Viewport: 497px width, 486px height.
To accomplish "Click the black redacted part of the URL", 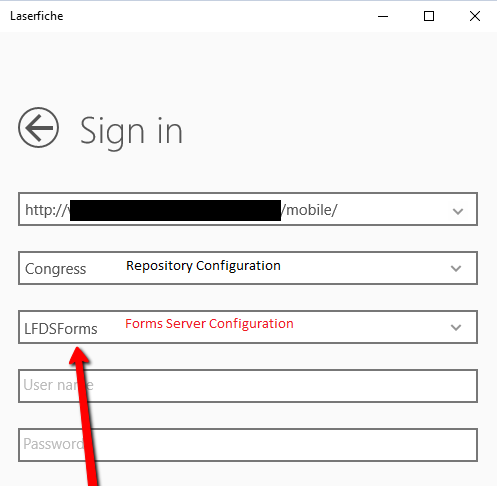I will tap(175, 210).
